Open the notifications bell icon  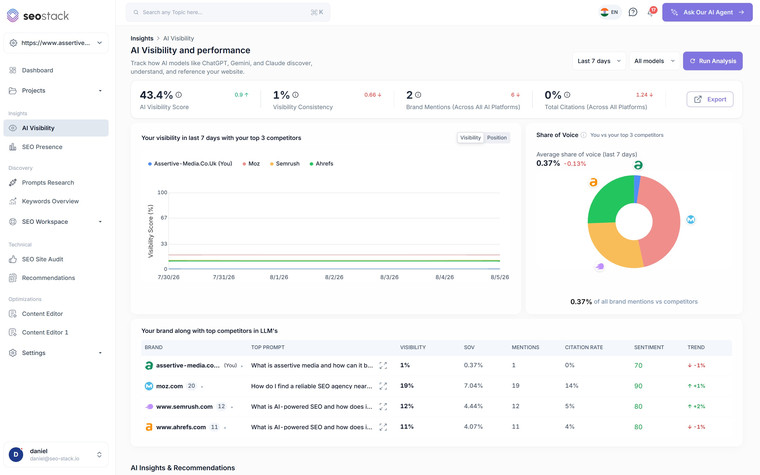click(651, 12)
